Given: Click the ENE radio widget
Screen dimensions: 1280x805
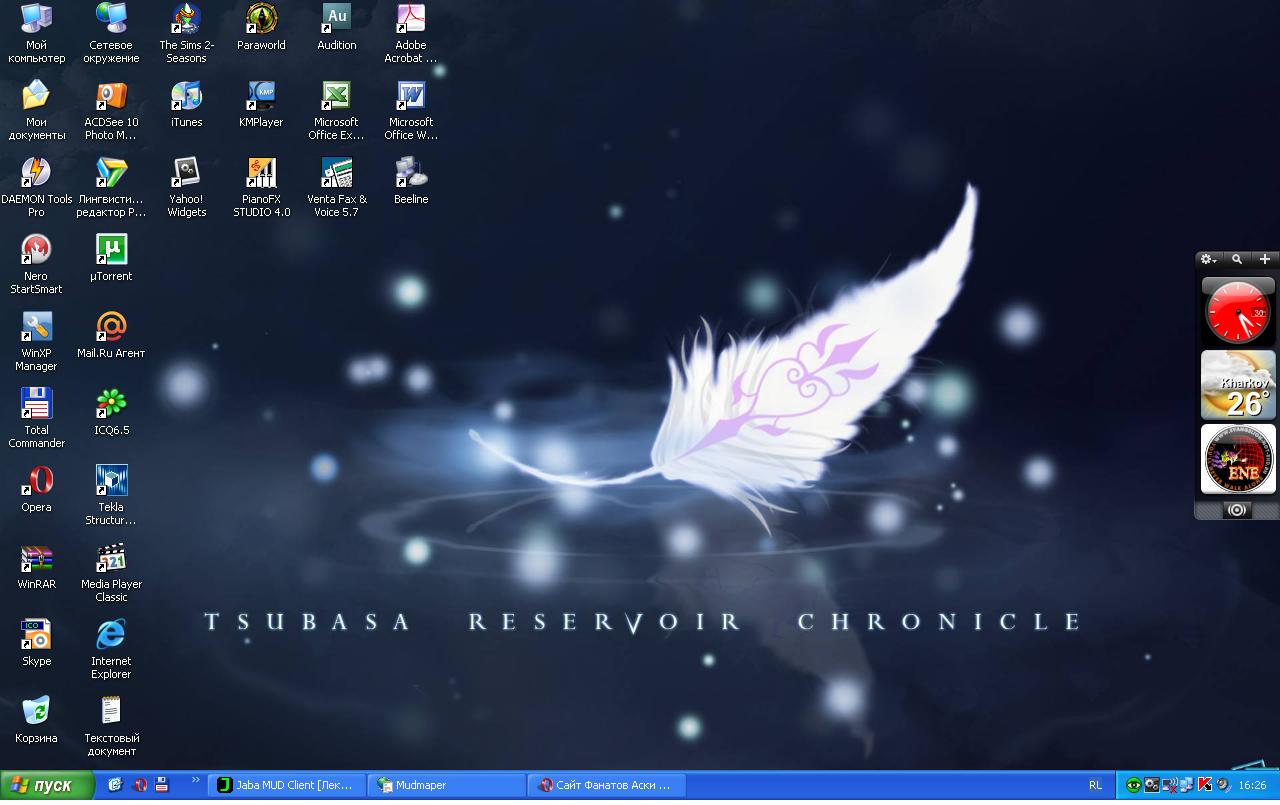Looking at the screenshot, I should (1238, 459).
